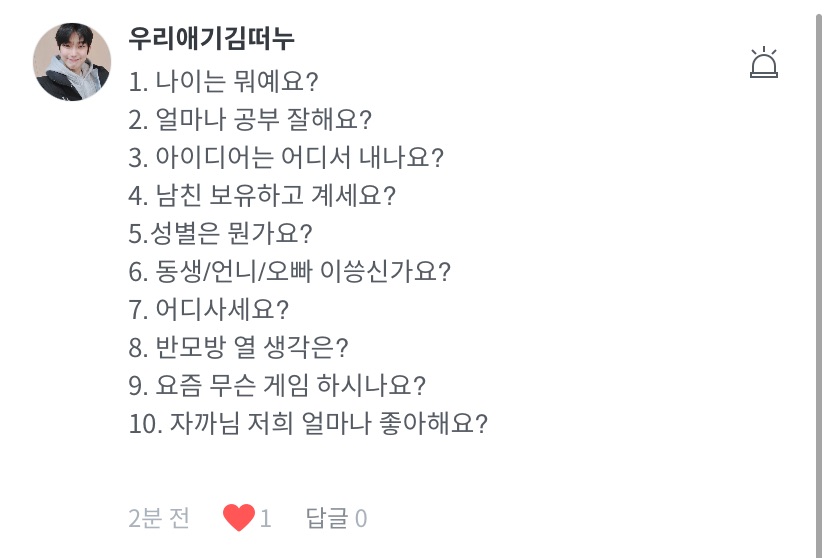Open the profile of 우리애기김떠누
Screen dimensions: 828x558
pos(212,38)
